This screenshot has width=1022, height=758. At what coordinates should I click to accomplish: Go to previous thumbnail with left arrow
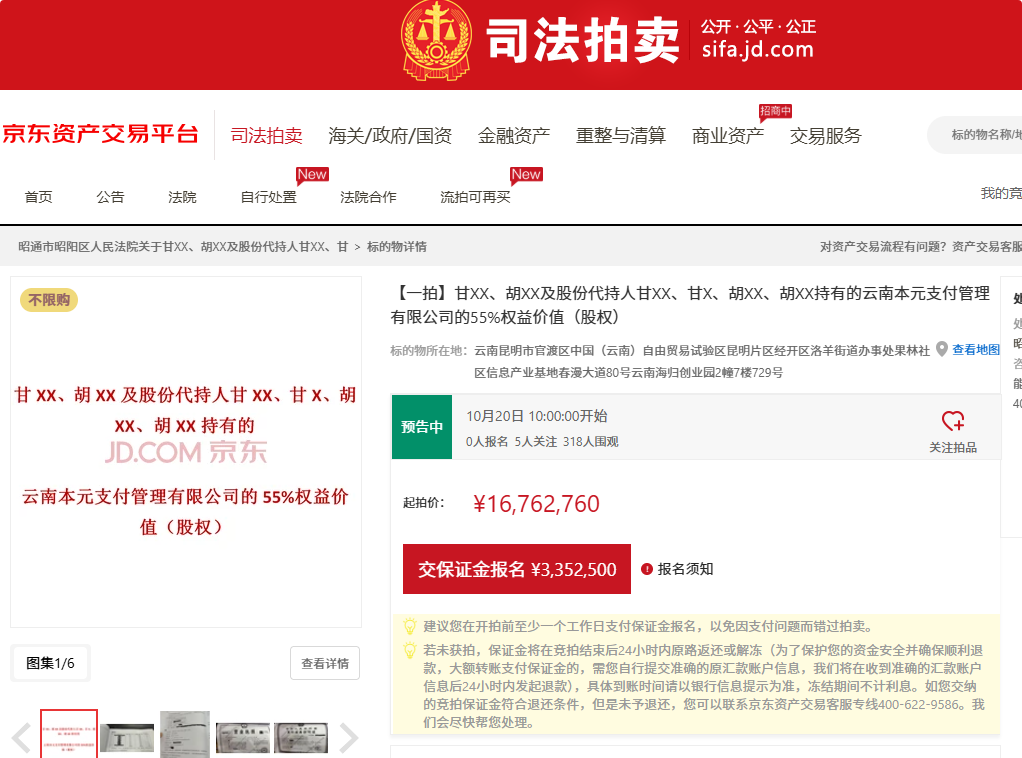coord(22,738)
